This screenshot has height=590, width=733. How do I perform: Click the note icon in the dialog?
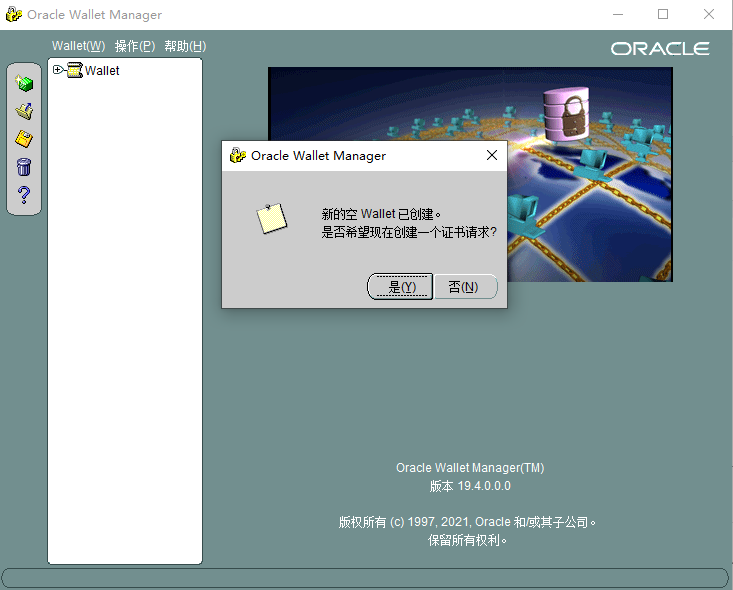(x=272, y=218)
